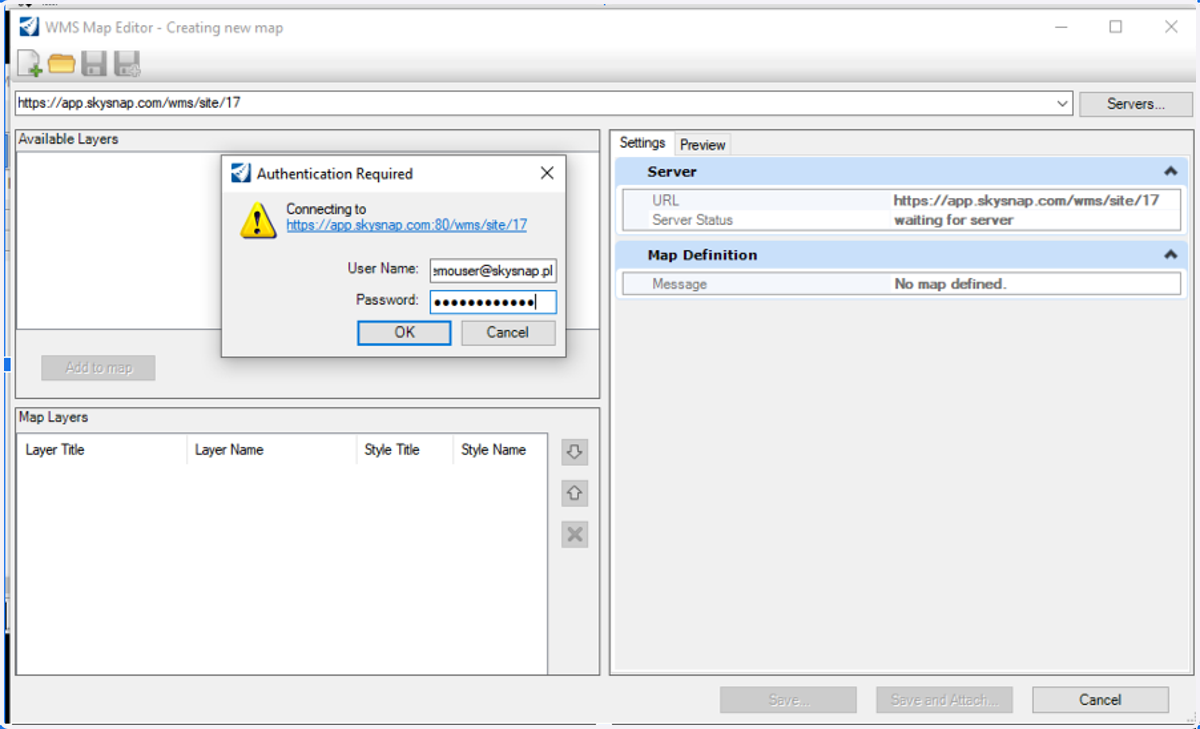Click the app.skysnap.com connection link
This screenshot has width=1200, height=729.
[x=406, y=225]
